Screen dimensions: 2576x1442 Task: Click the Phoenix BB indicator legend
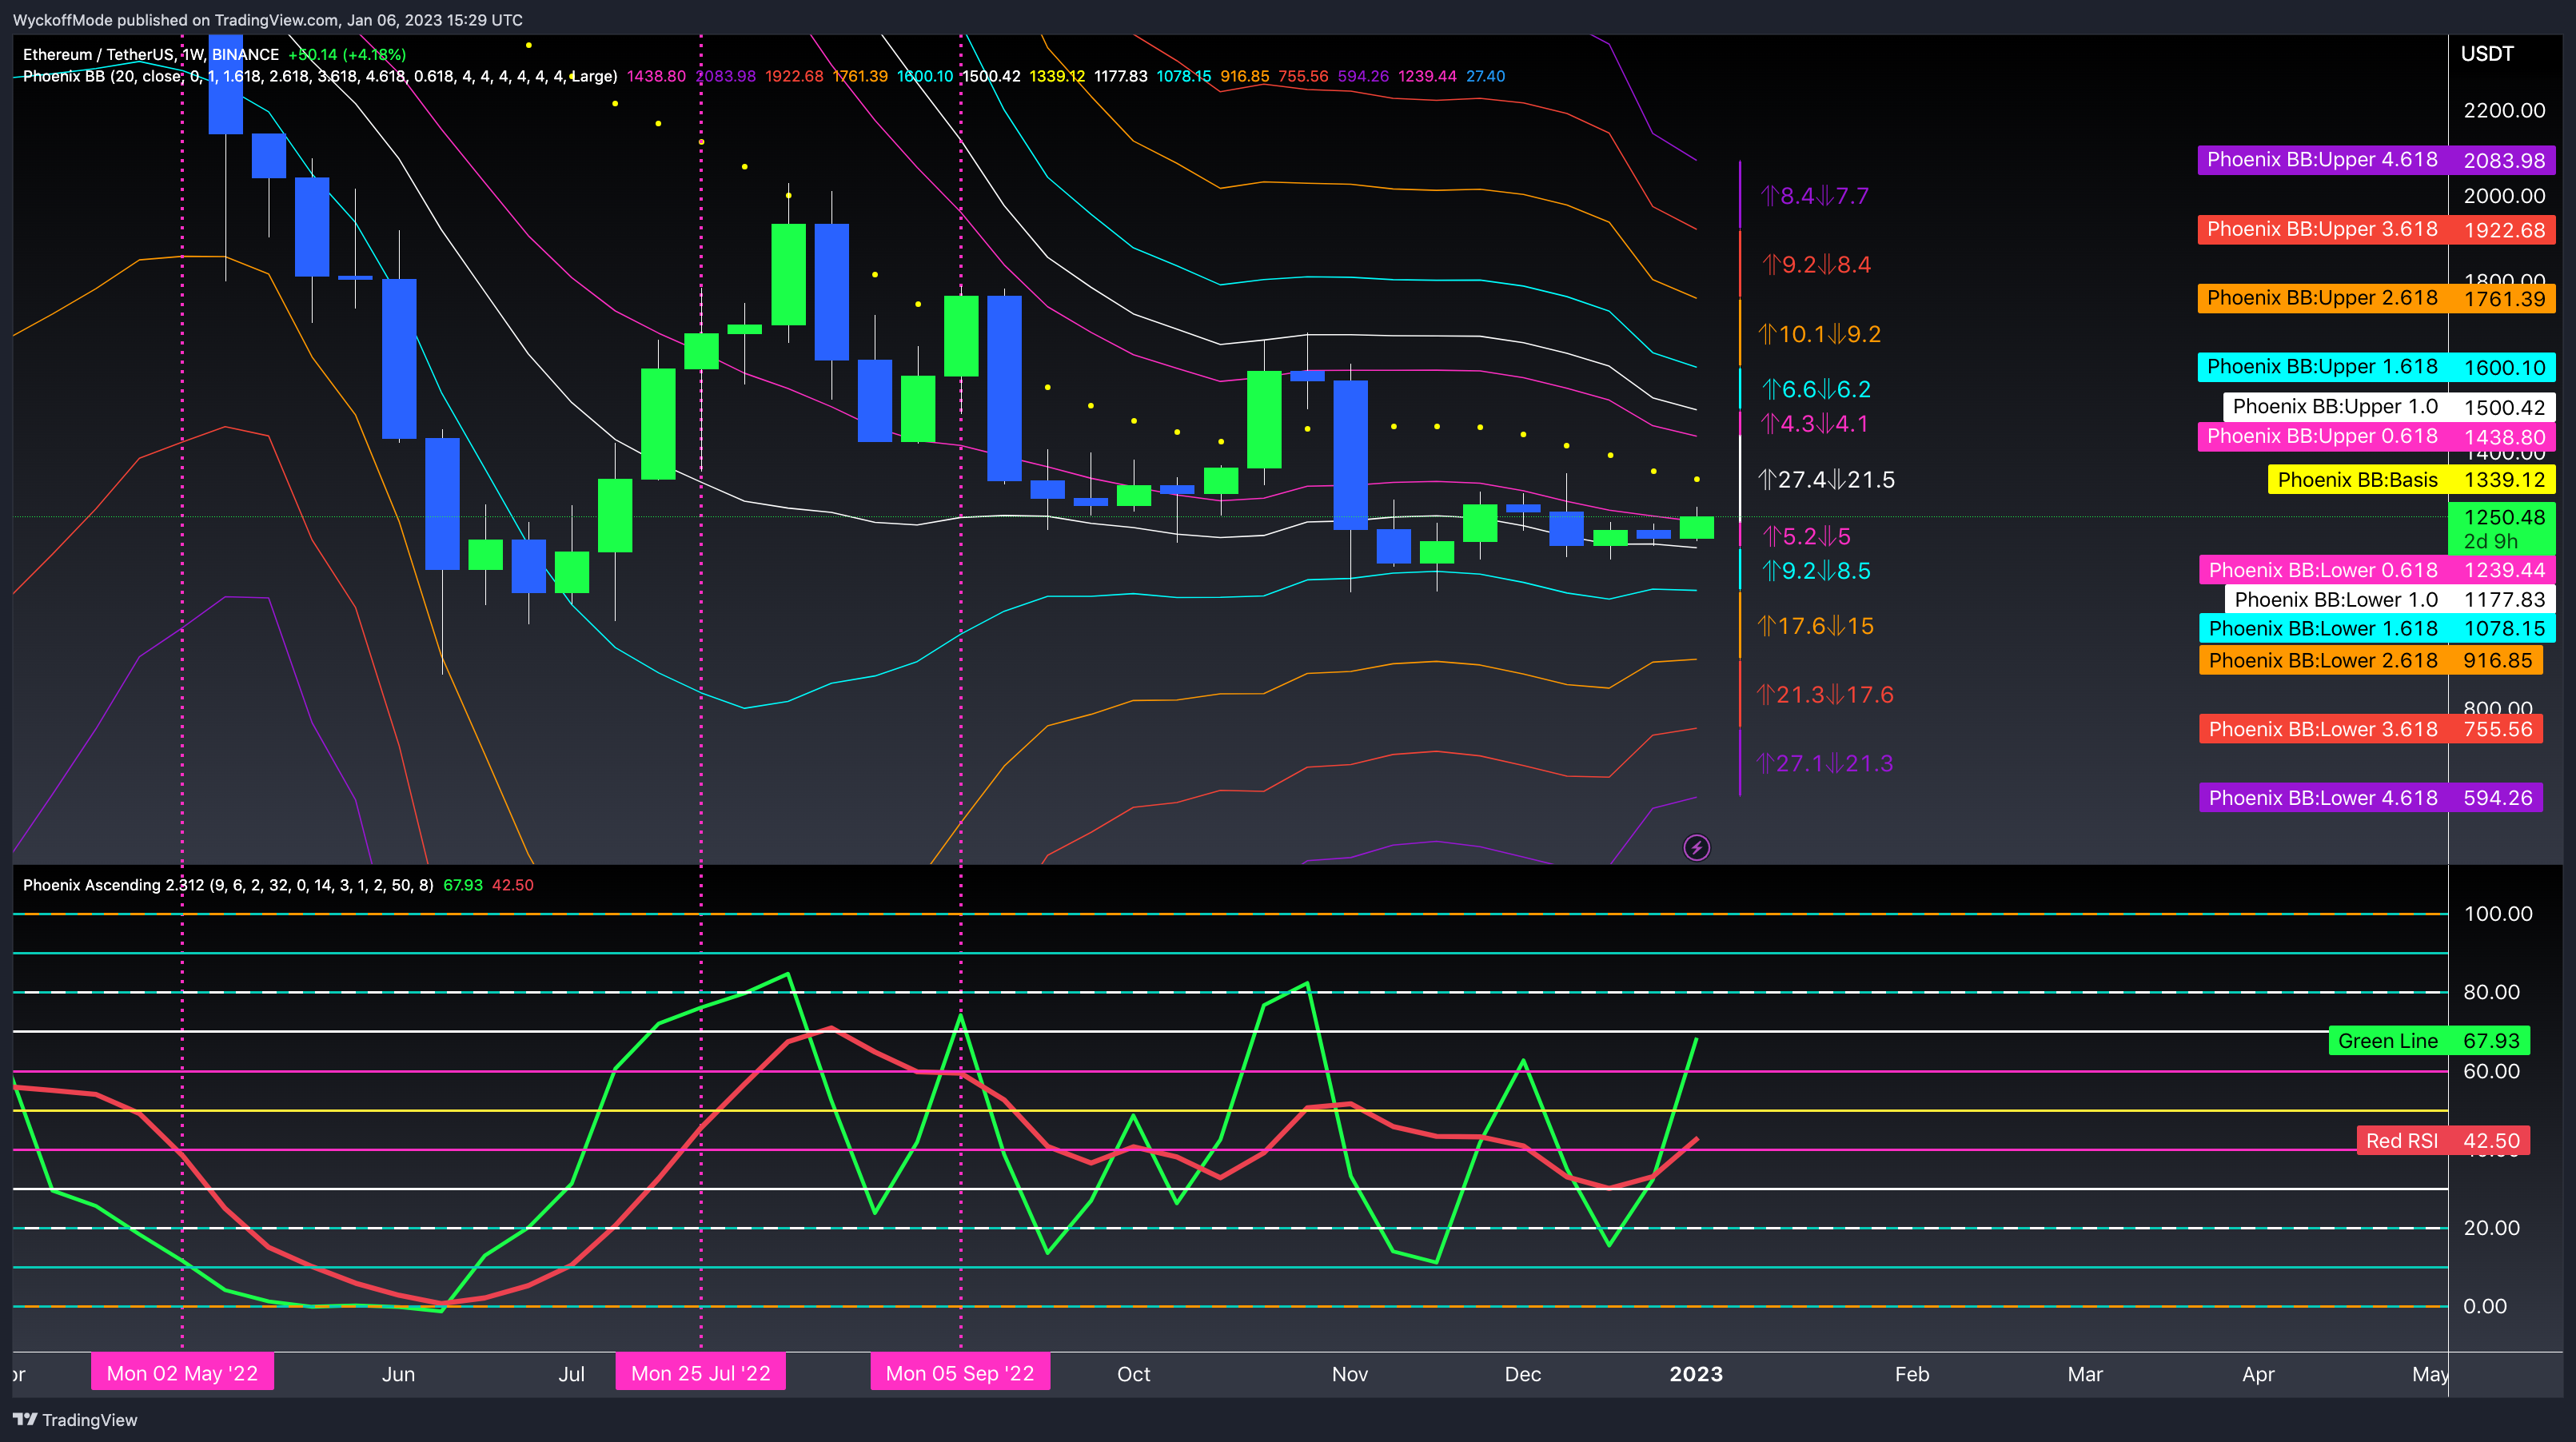(x=320, y=77)
